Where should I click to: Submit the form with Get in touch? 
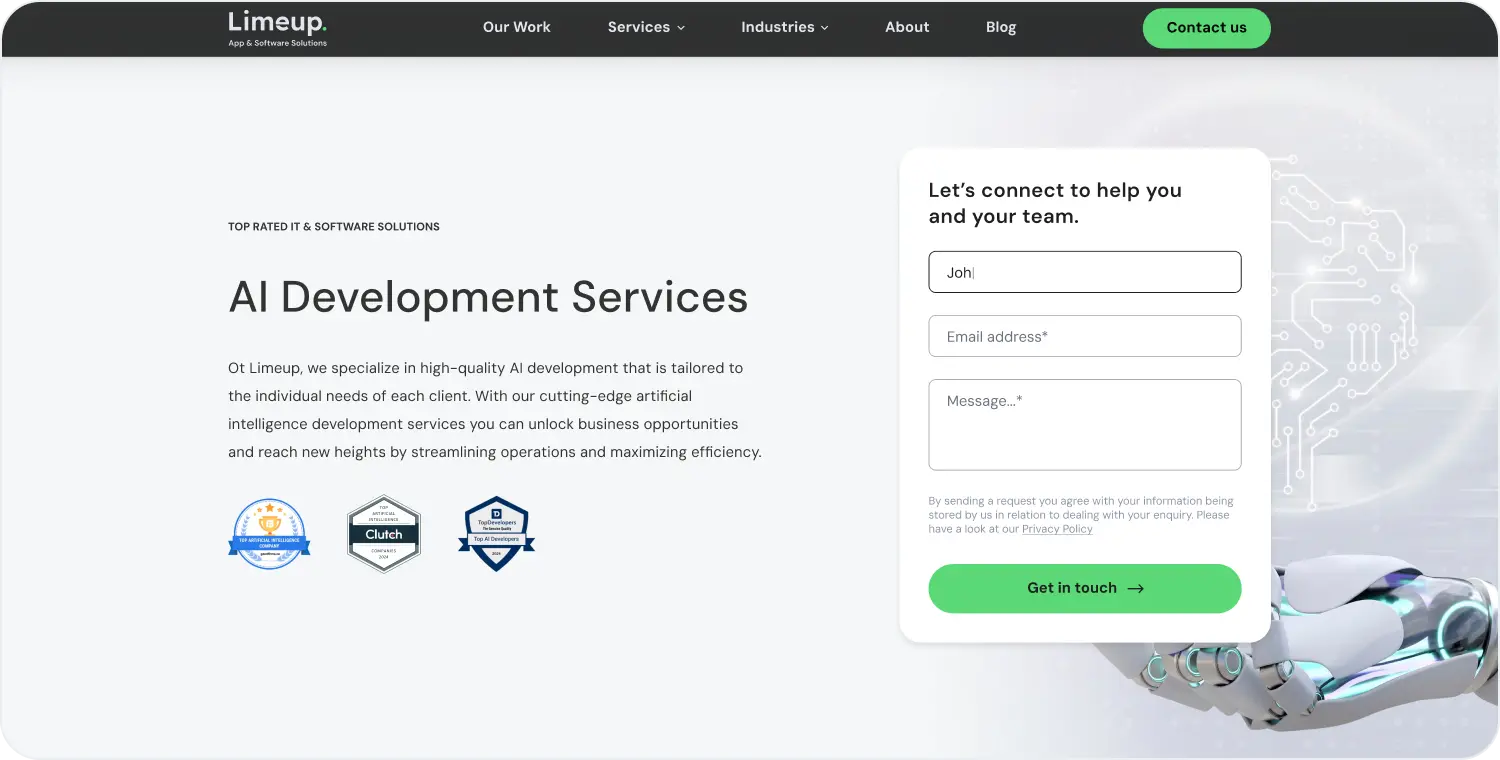[x=1071, y=588]
